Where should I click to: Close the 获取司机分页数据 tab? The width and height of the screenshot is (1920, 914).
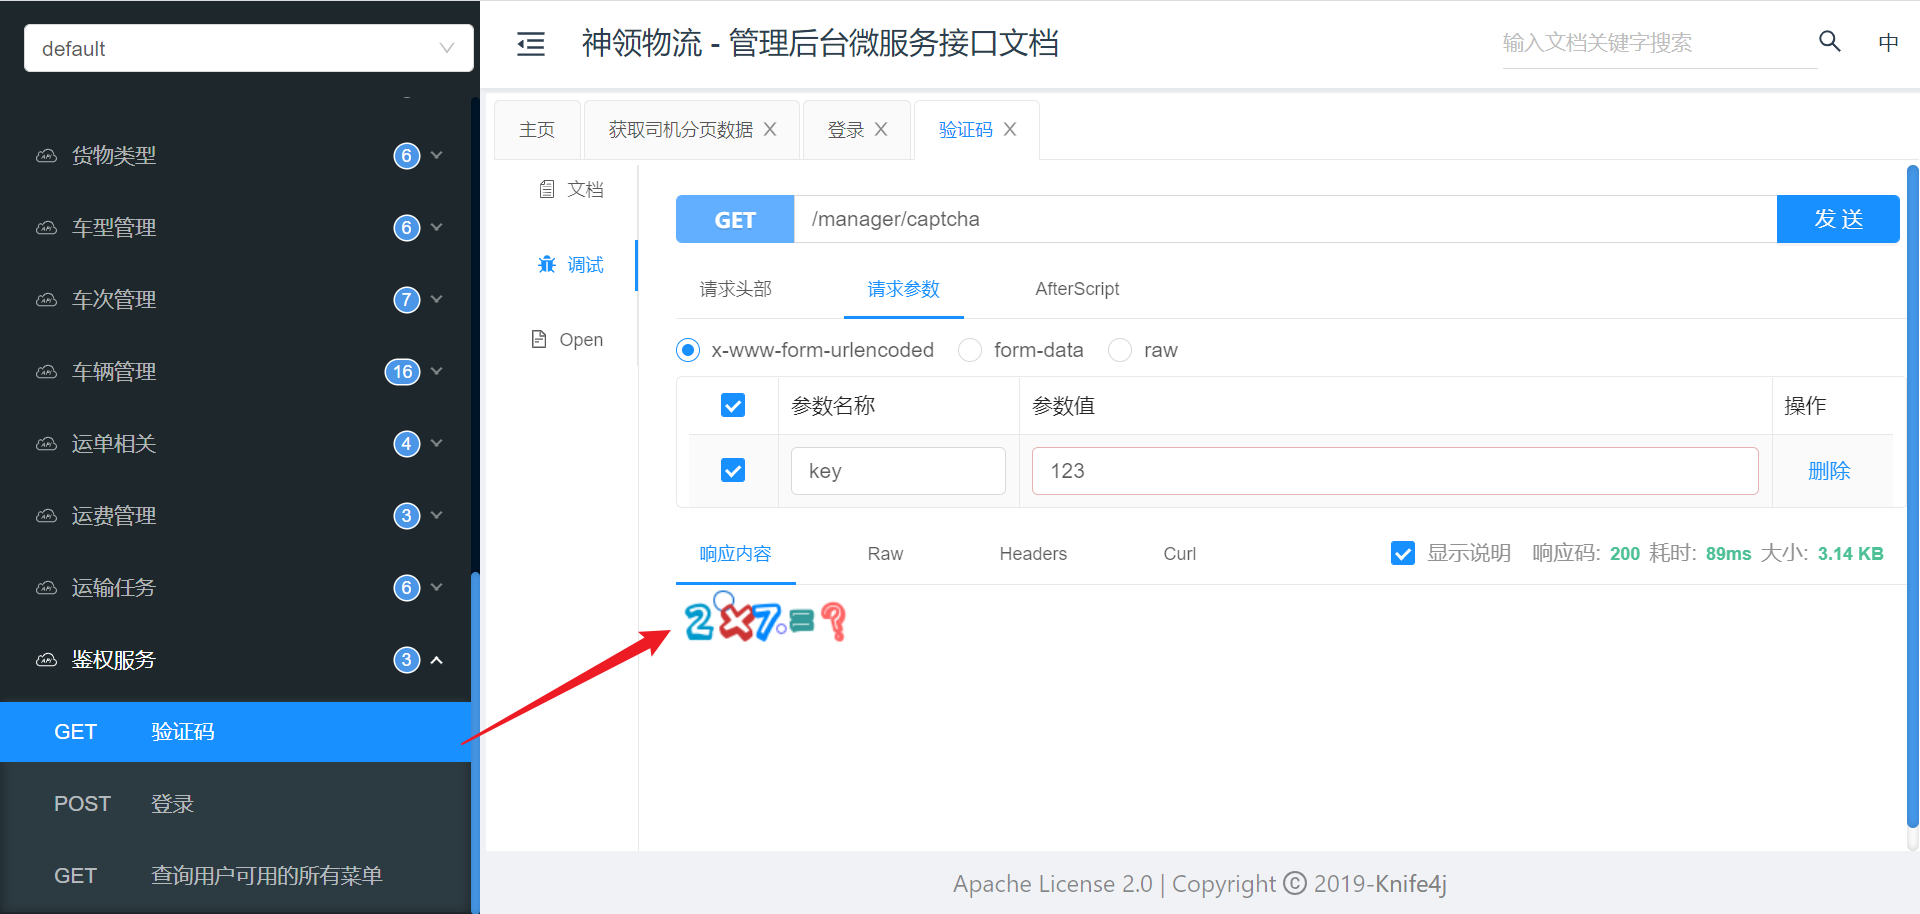(x=770, y=130)
